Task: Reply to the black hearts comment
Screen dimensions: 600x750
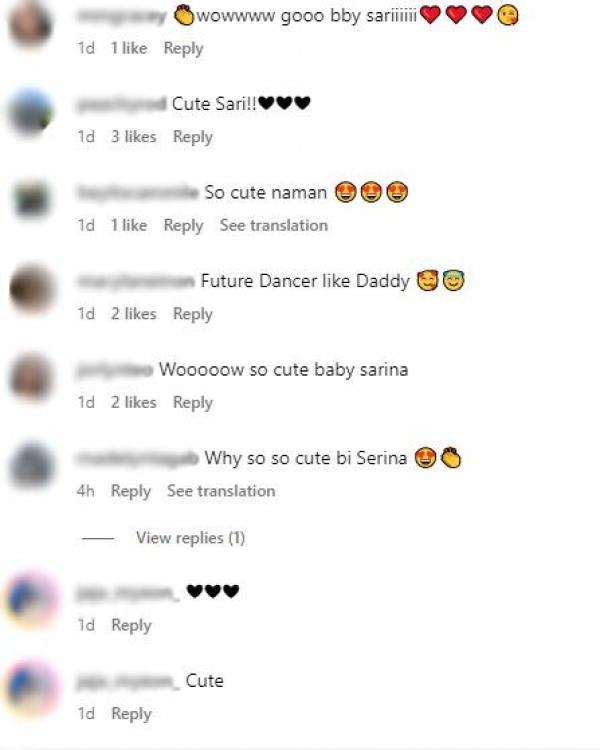Action: pos(131,625)
